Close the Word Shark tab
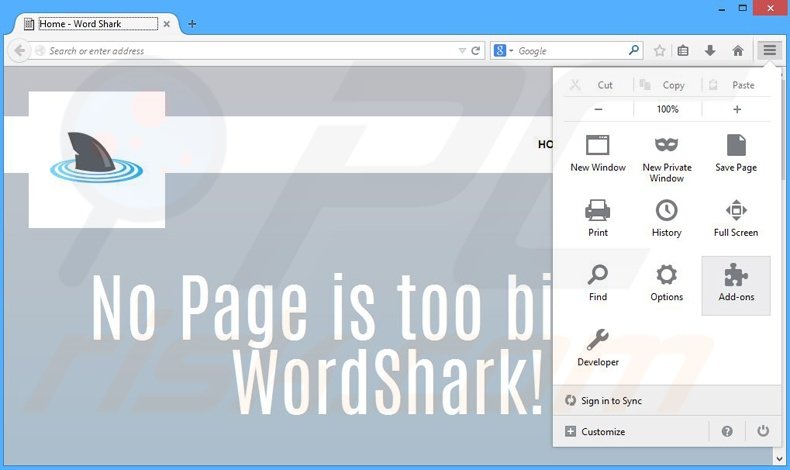The width and height of the screenshot is (790, 470). 166,24
